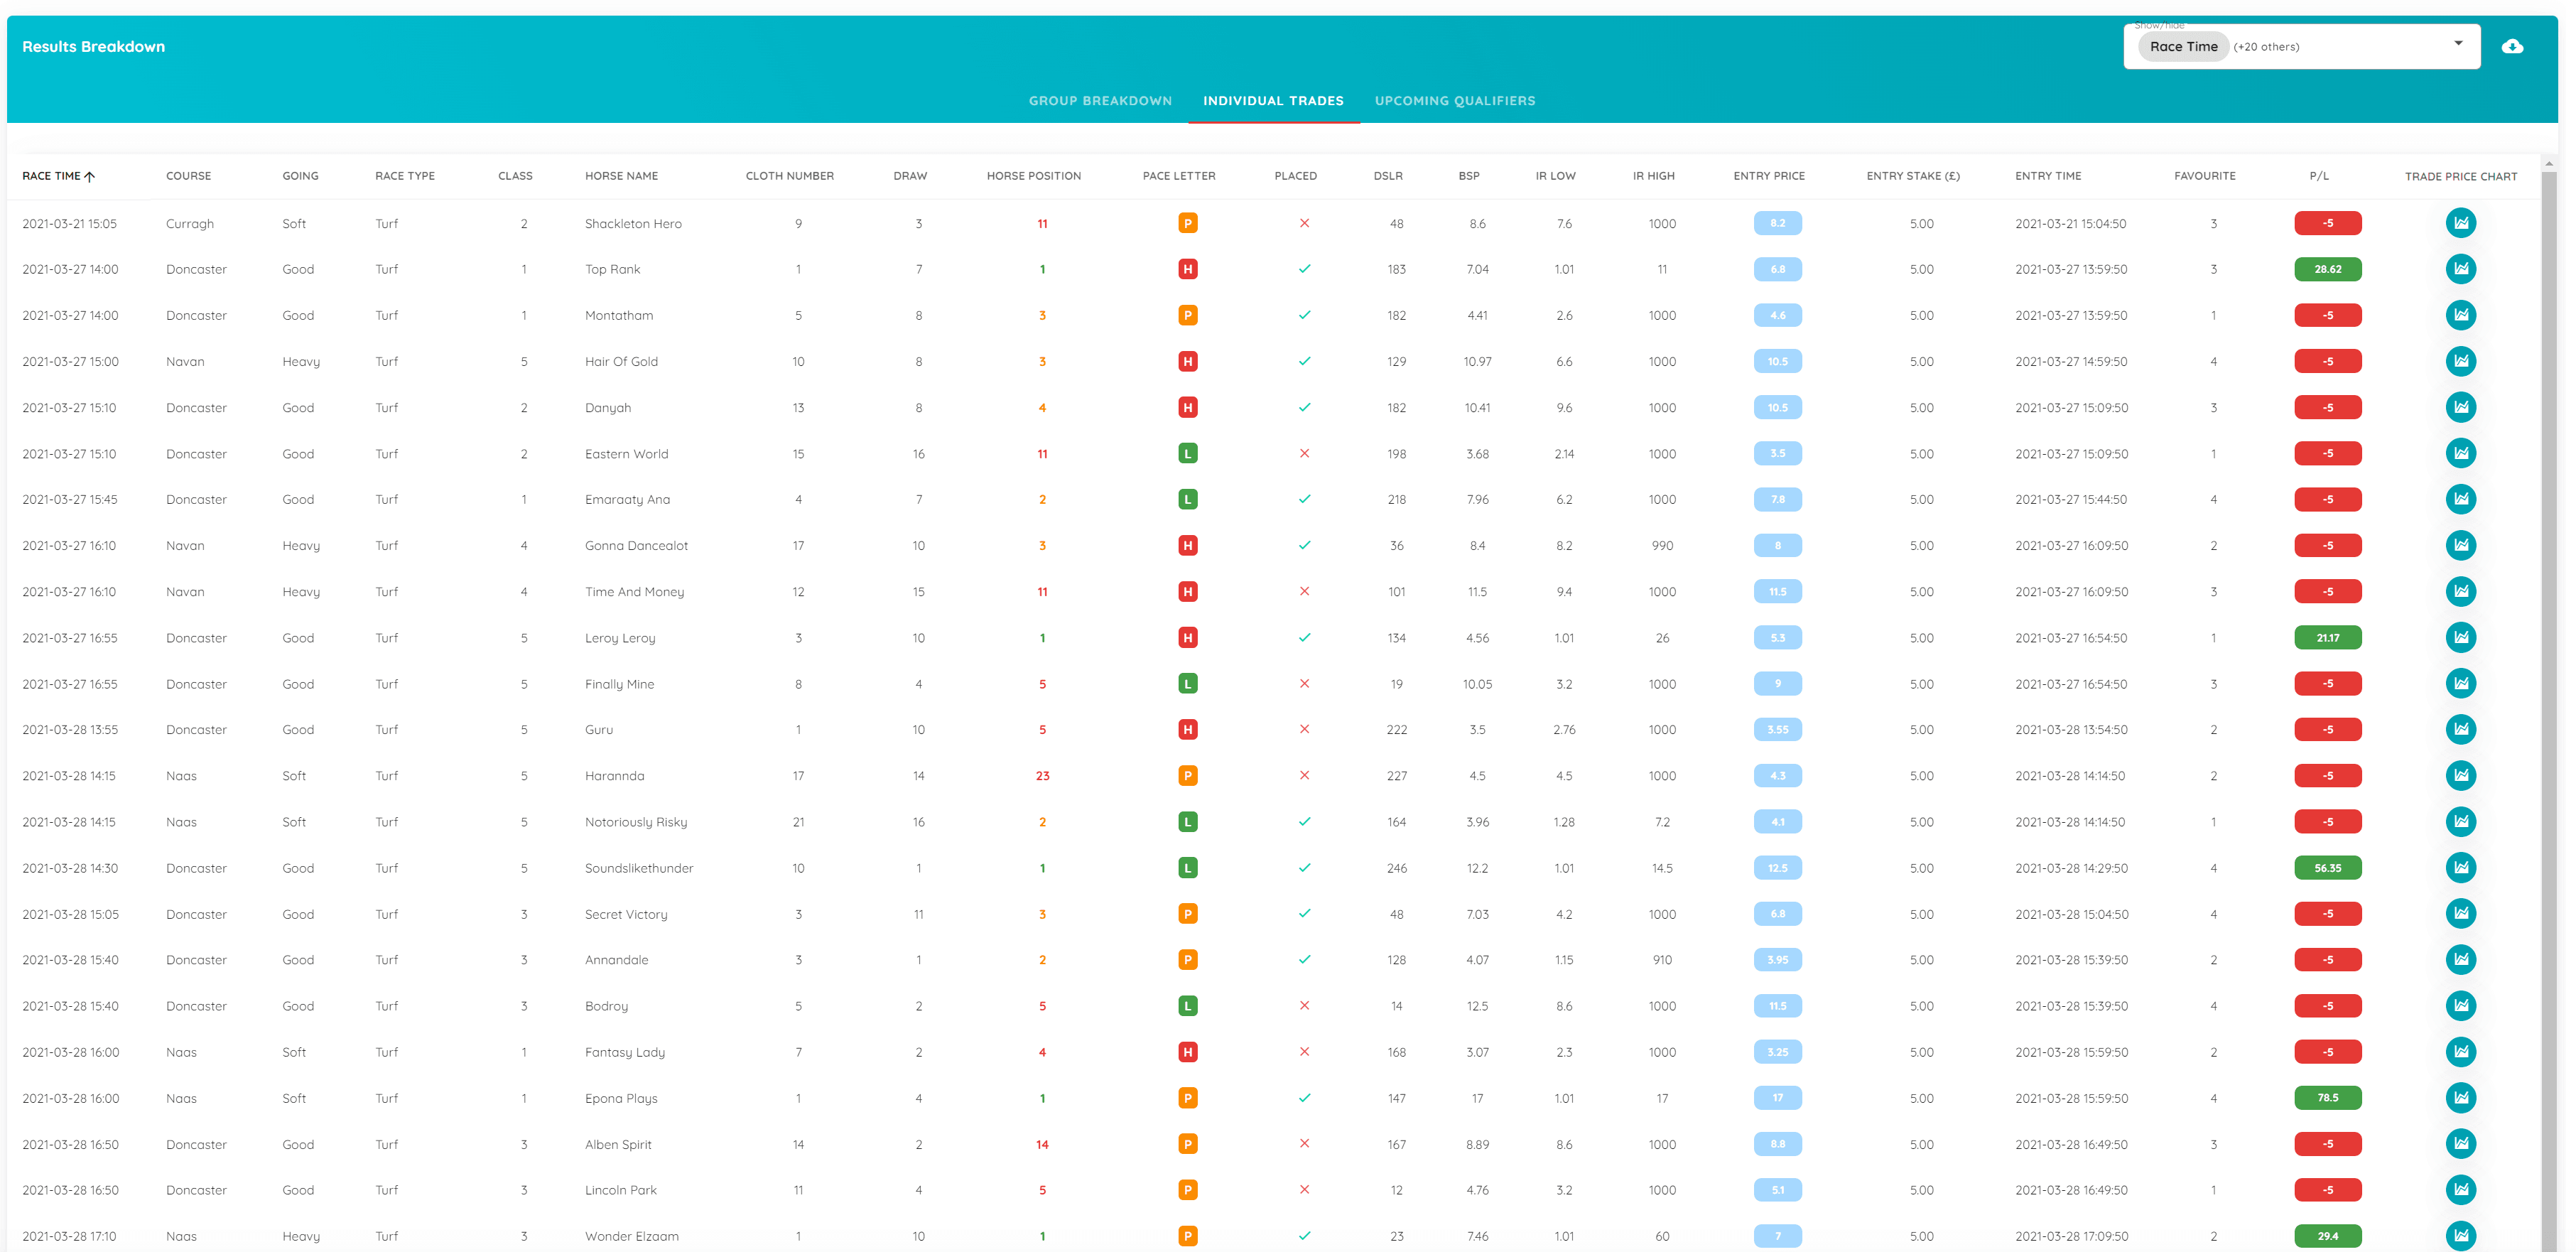This screenshot has width=2576, height=1252.
Task: Switch to the Upcoming Qualifiers tab
Action: (1454, 101)
